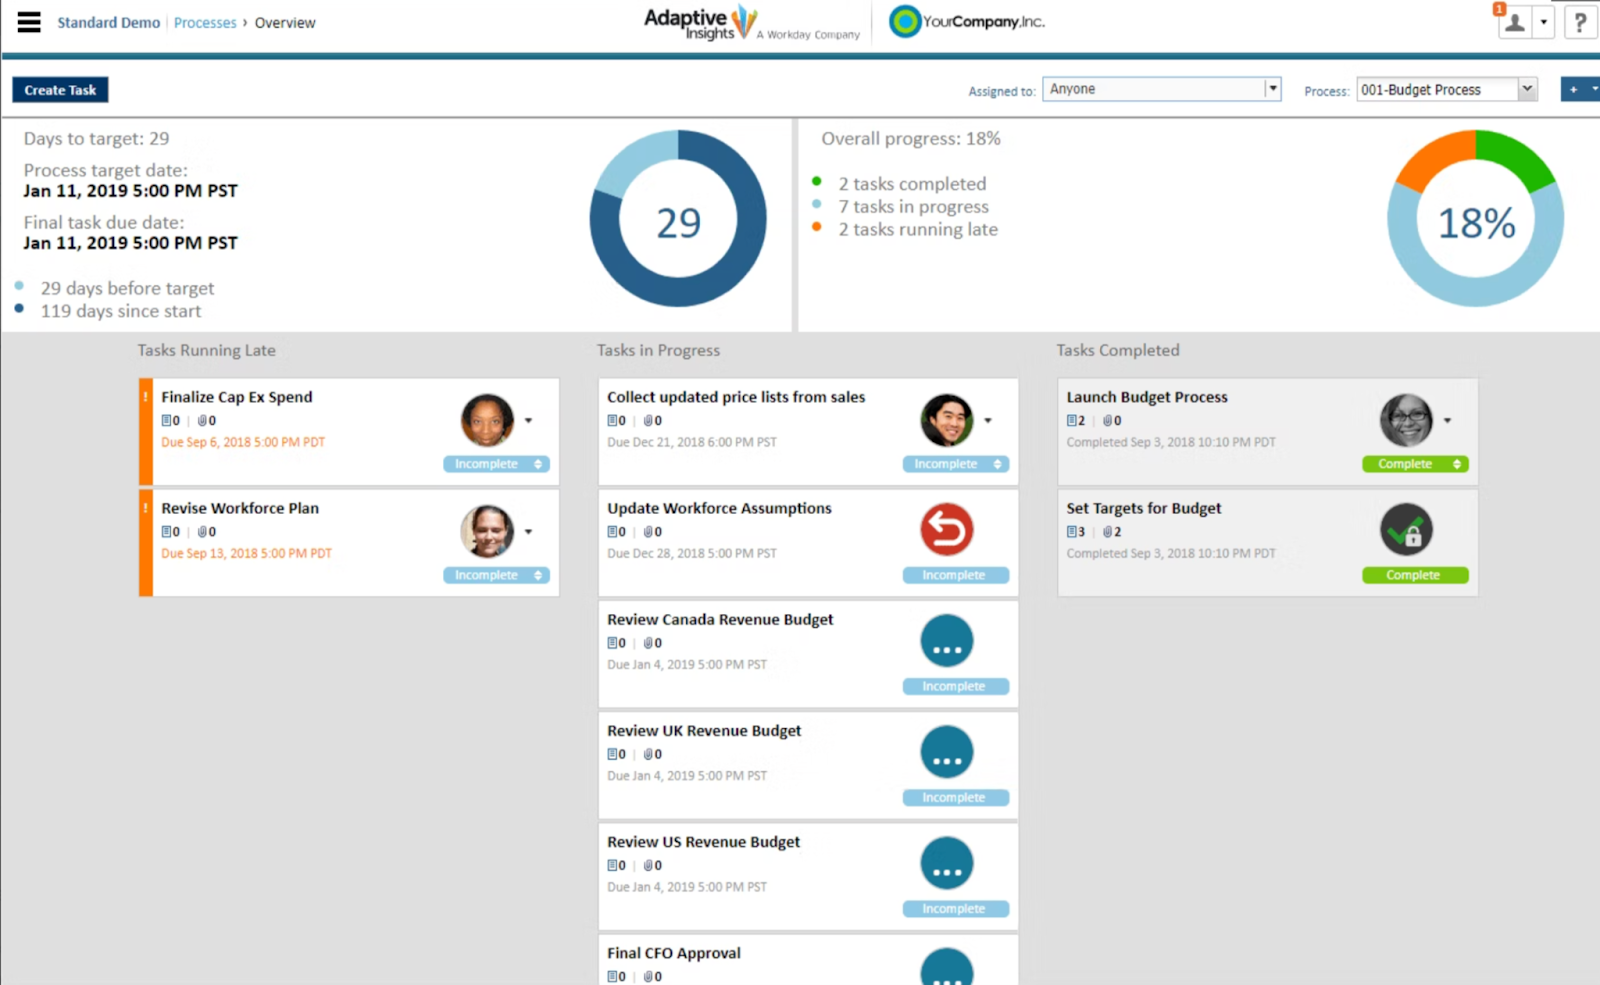
Task: Click attachment icon on Finalize Cap Ex Spend
Action: [203, 421]
